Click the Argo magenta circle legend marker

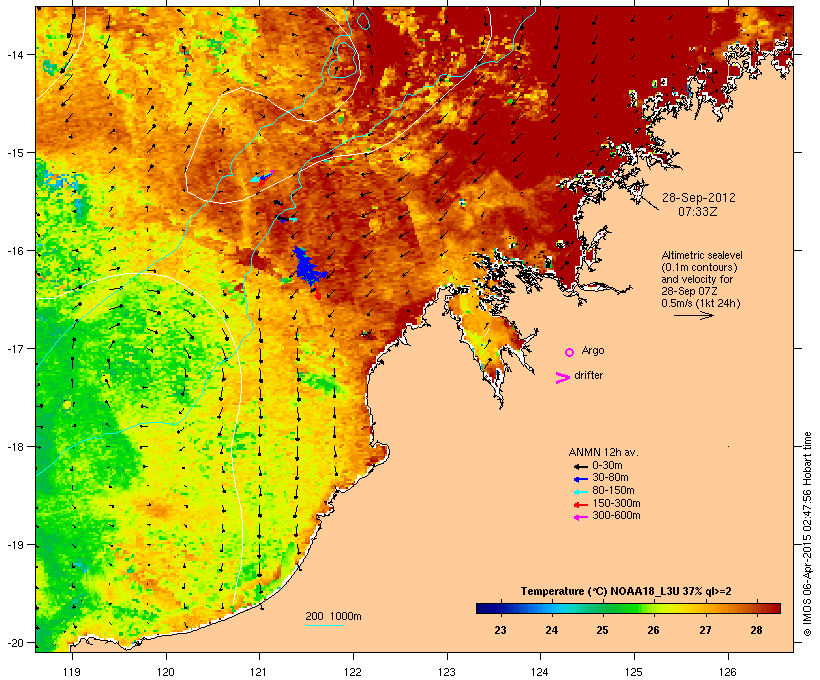[x=570, y=353]
